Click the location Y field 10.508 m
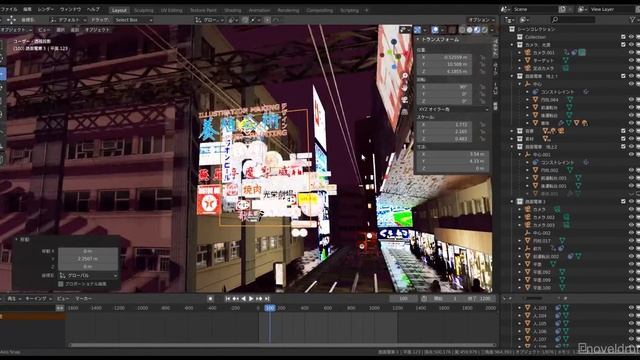 (444, 64)
